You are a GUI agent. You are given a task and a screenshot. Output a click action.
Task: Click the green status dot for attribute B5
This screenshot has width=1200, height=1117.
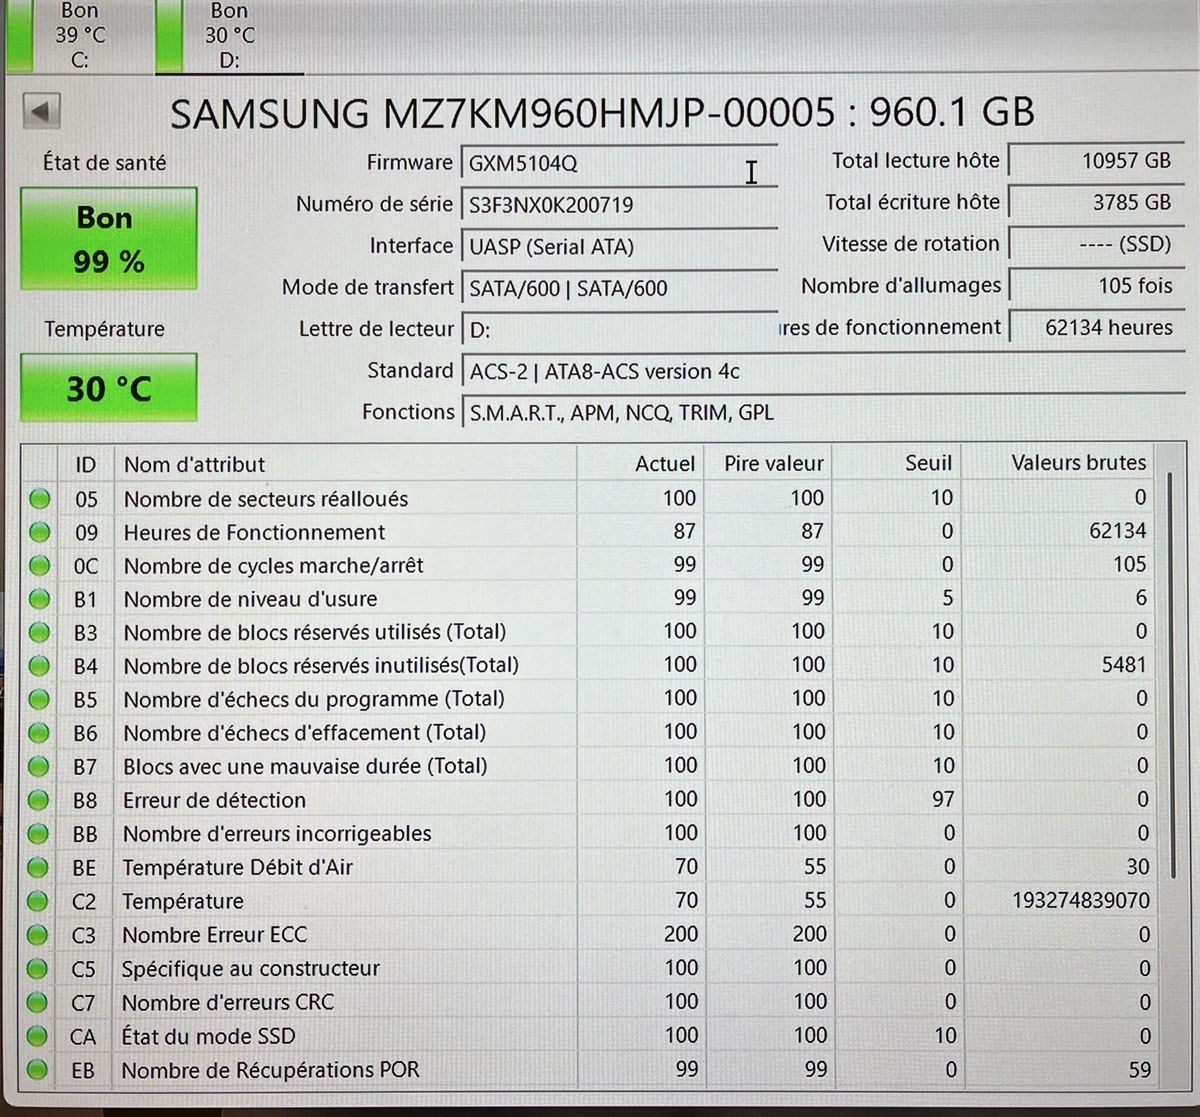(x=40, y=699)
